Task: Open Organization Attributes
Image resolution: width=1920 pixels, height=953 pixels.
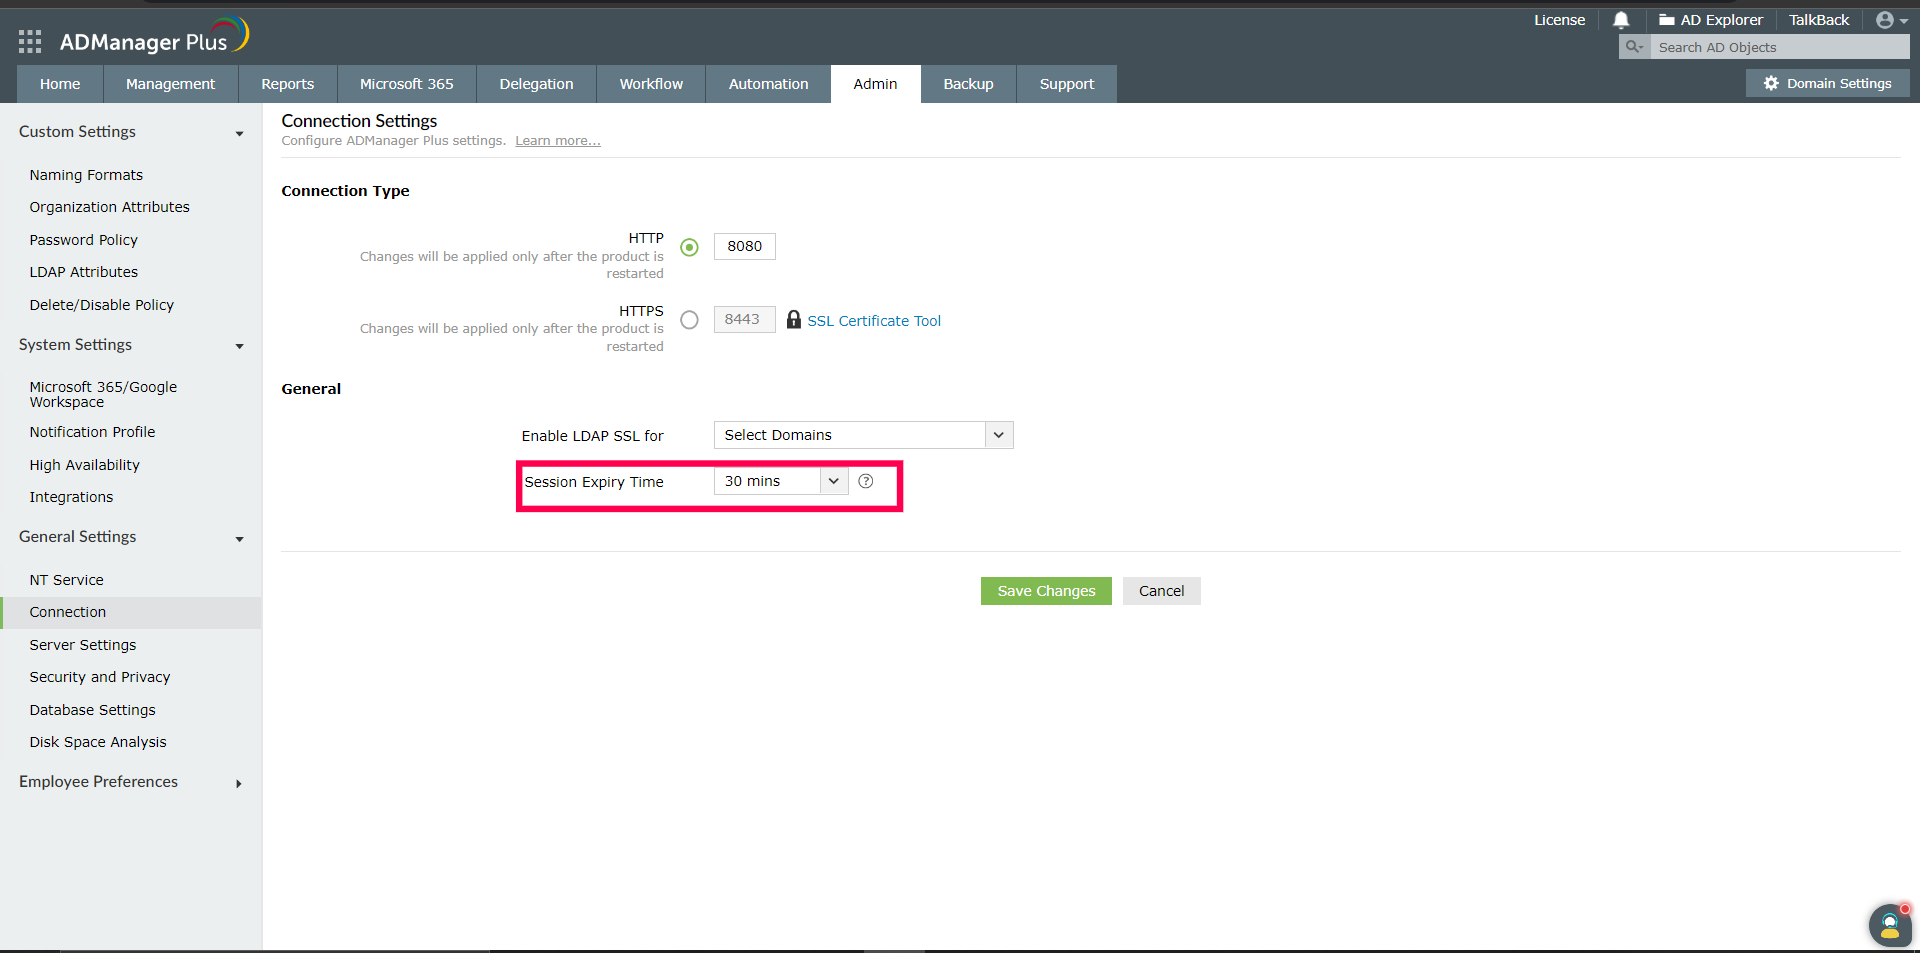Action: 109,207
